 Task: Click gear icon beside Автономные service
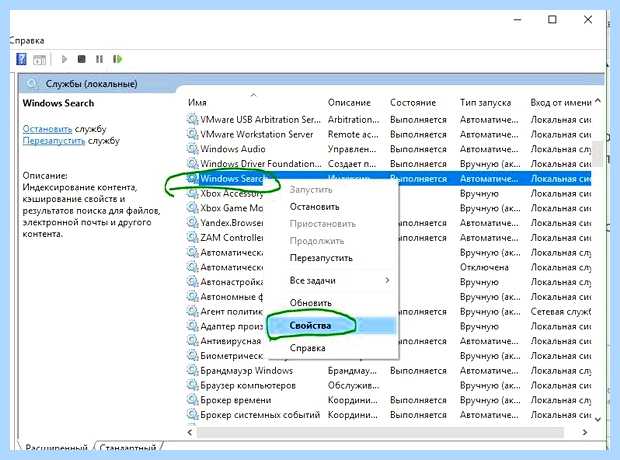(192, 297)
